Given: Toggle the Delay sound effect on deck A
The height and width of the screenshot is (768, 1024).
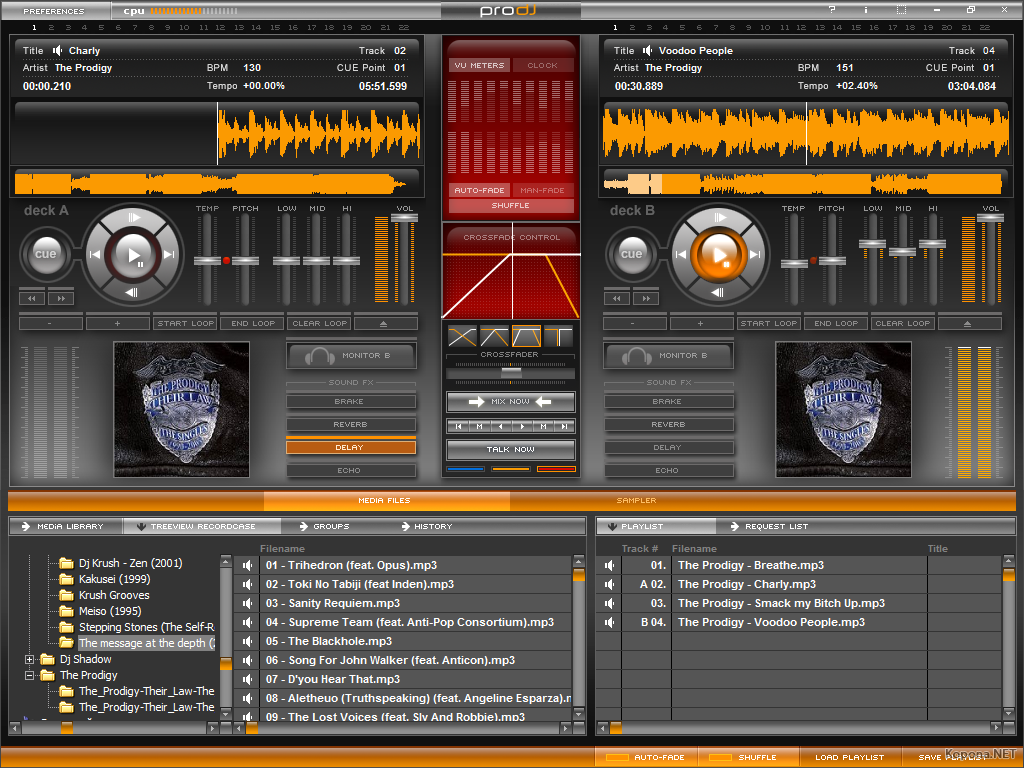Looking at the screenshot, I should point(350,448).
